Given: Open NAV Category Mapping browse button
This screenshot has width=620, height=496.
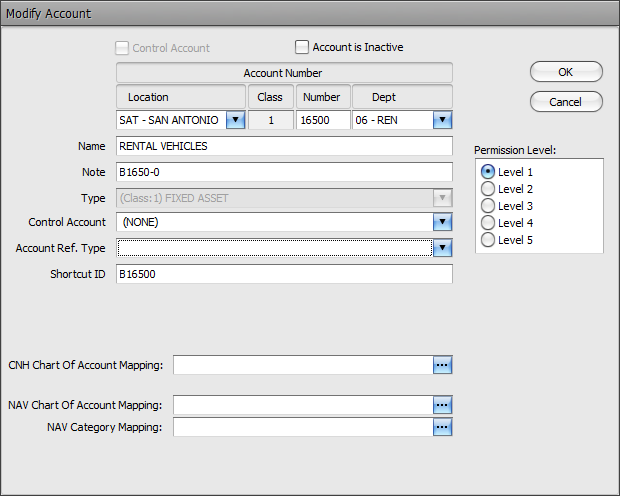Looking at the screenshot, I should (x=442, y=427).
